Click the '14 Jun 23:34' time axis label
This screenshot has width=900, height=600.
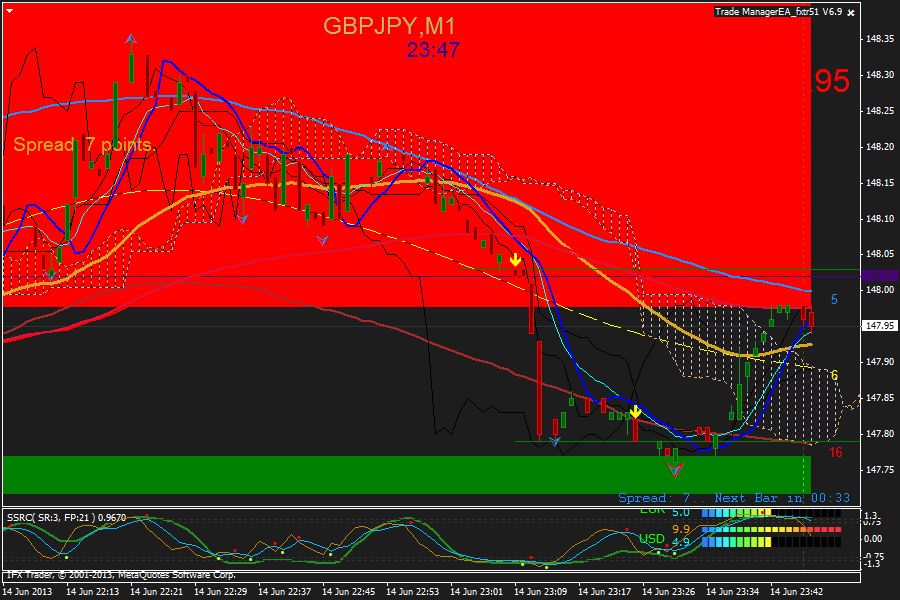(x=732, y=591)
